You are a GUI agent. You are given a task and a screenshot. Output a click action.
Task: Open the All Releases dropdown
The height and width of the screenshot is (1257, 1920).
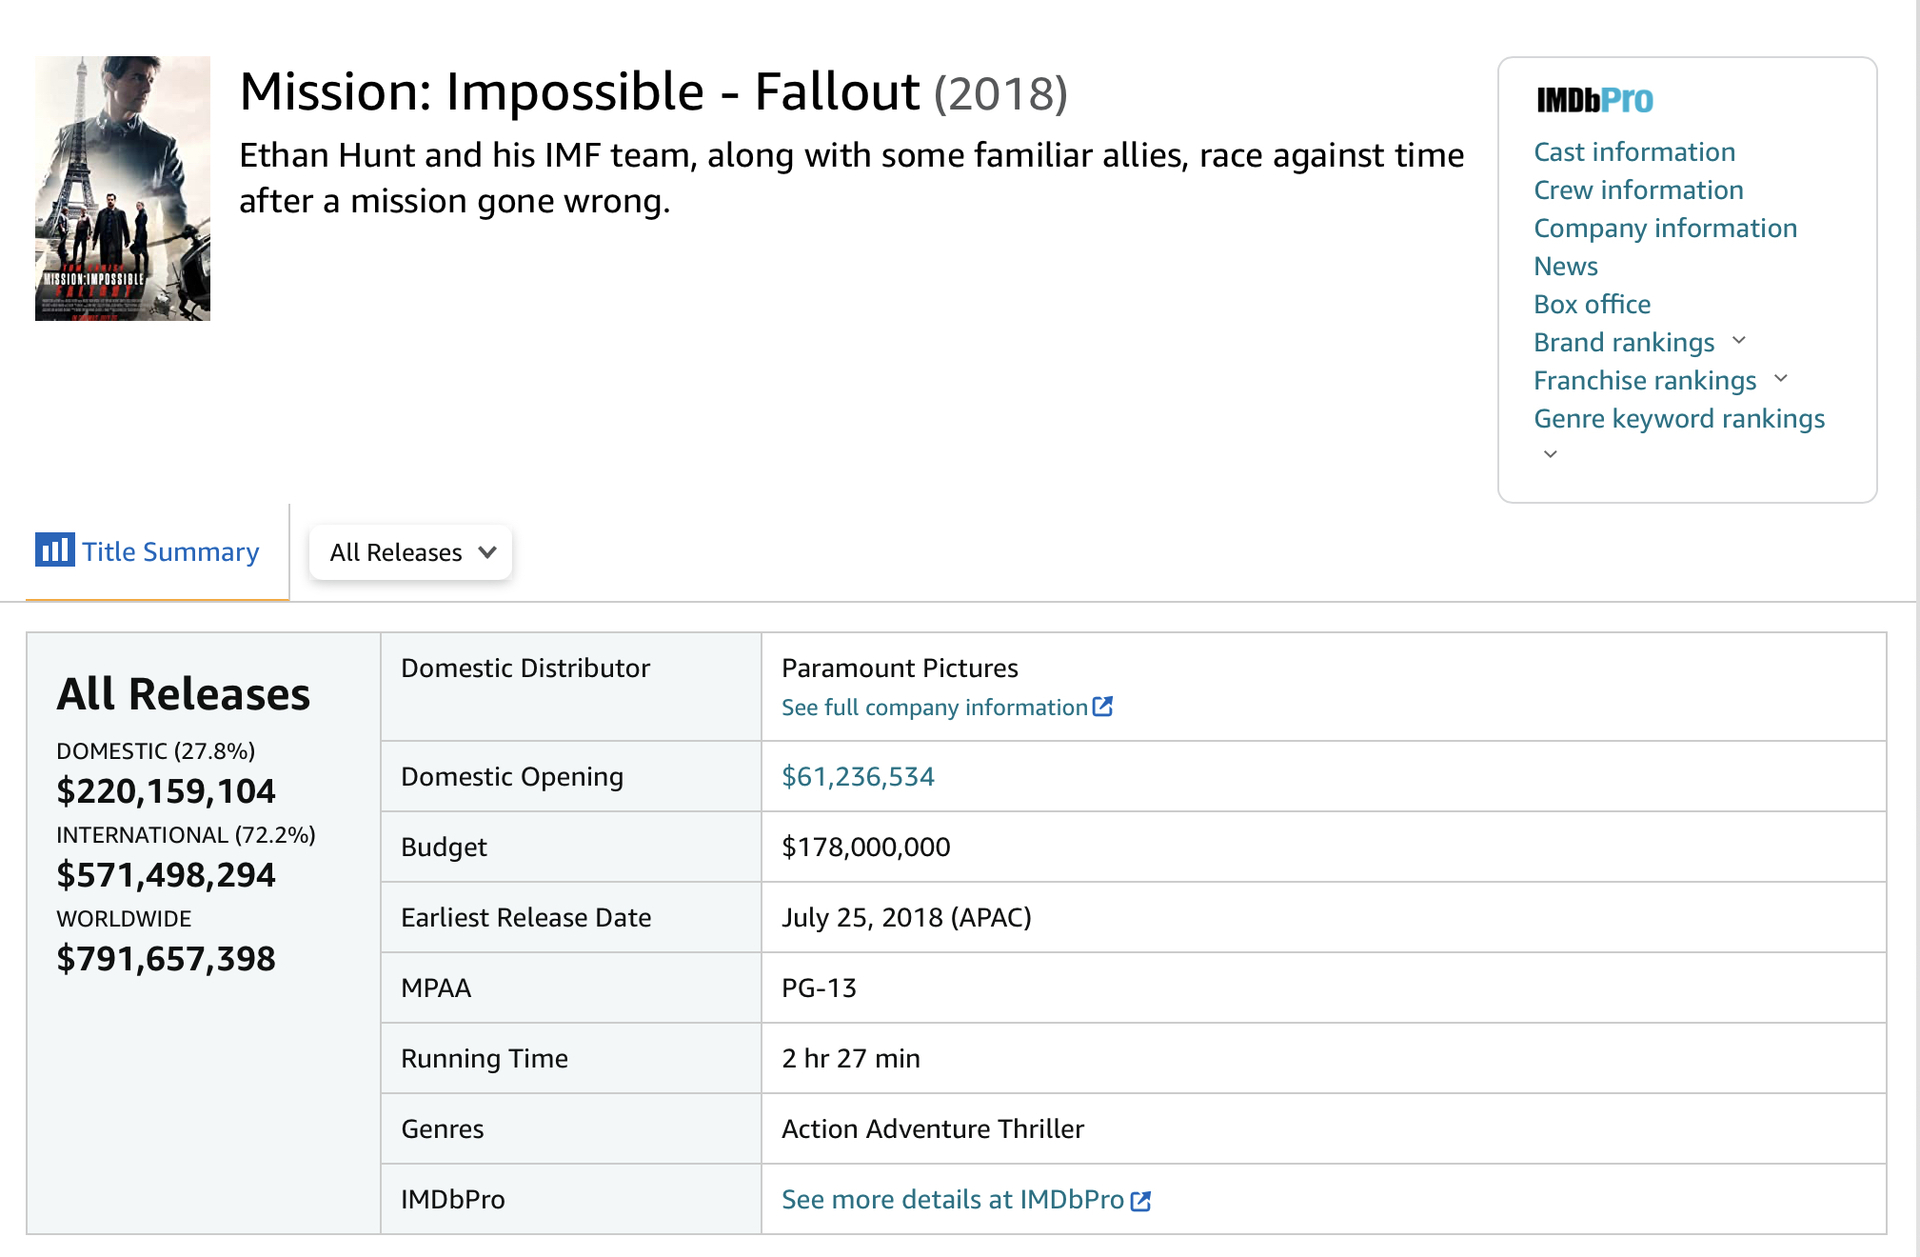[x=411, y=552]
